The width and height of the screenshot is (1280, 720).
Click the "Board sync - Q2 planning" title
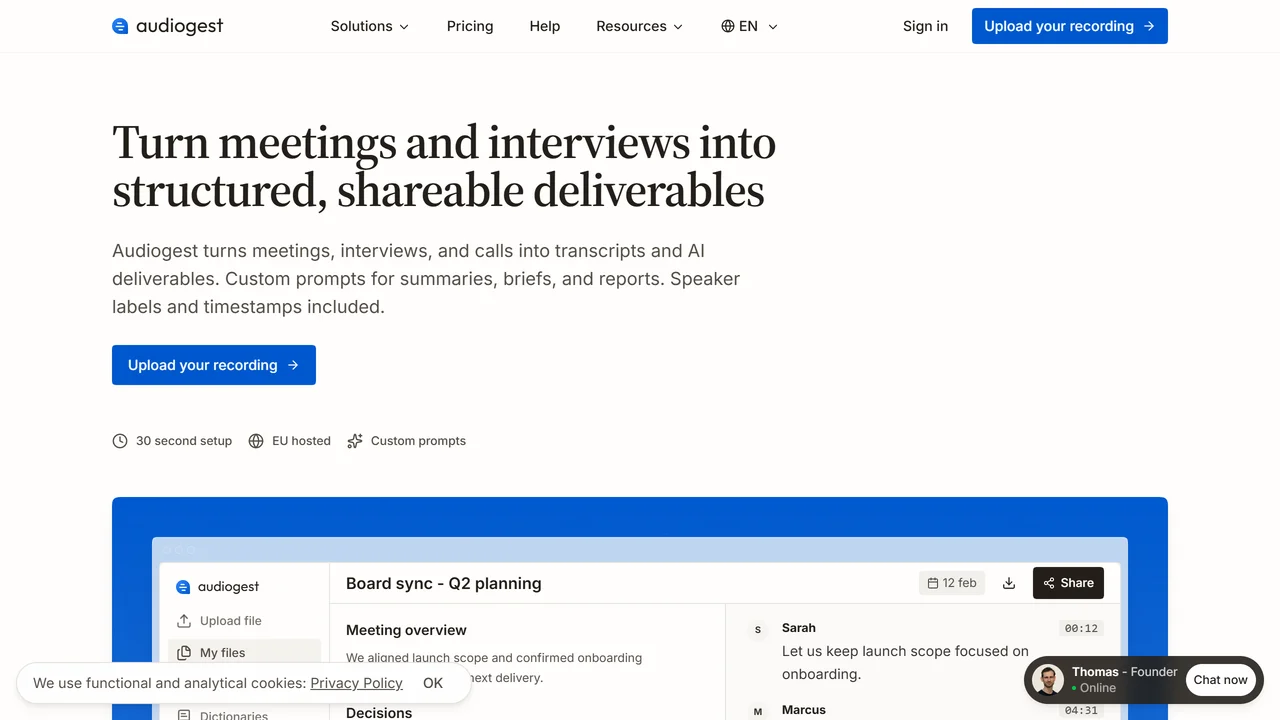pyautogui.click(x=444, y=583)
